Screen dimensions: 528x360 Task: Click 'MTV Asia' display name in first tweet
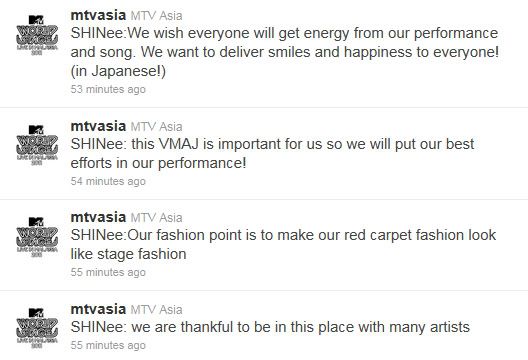[157, 15]
